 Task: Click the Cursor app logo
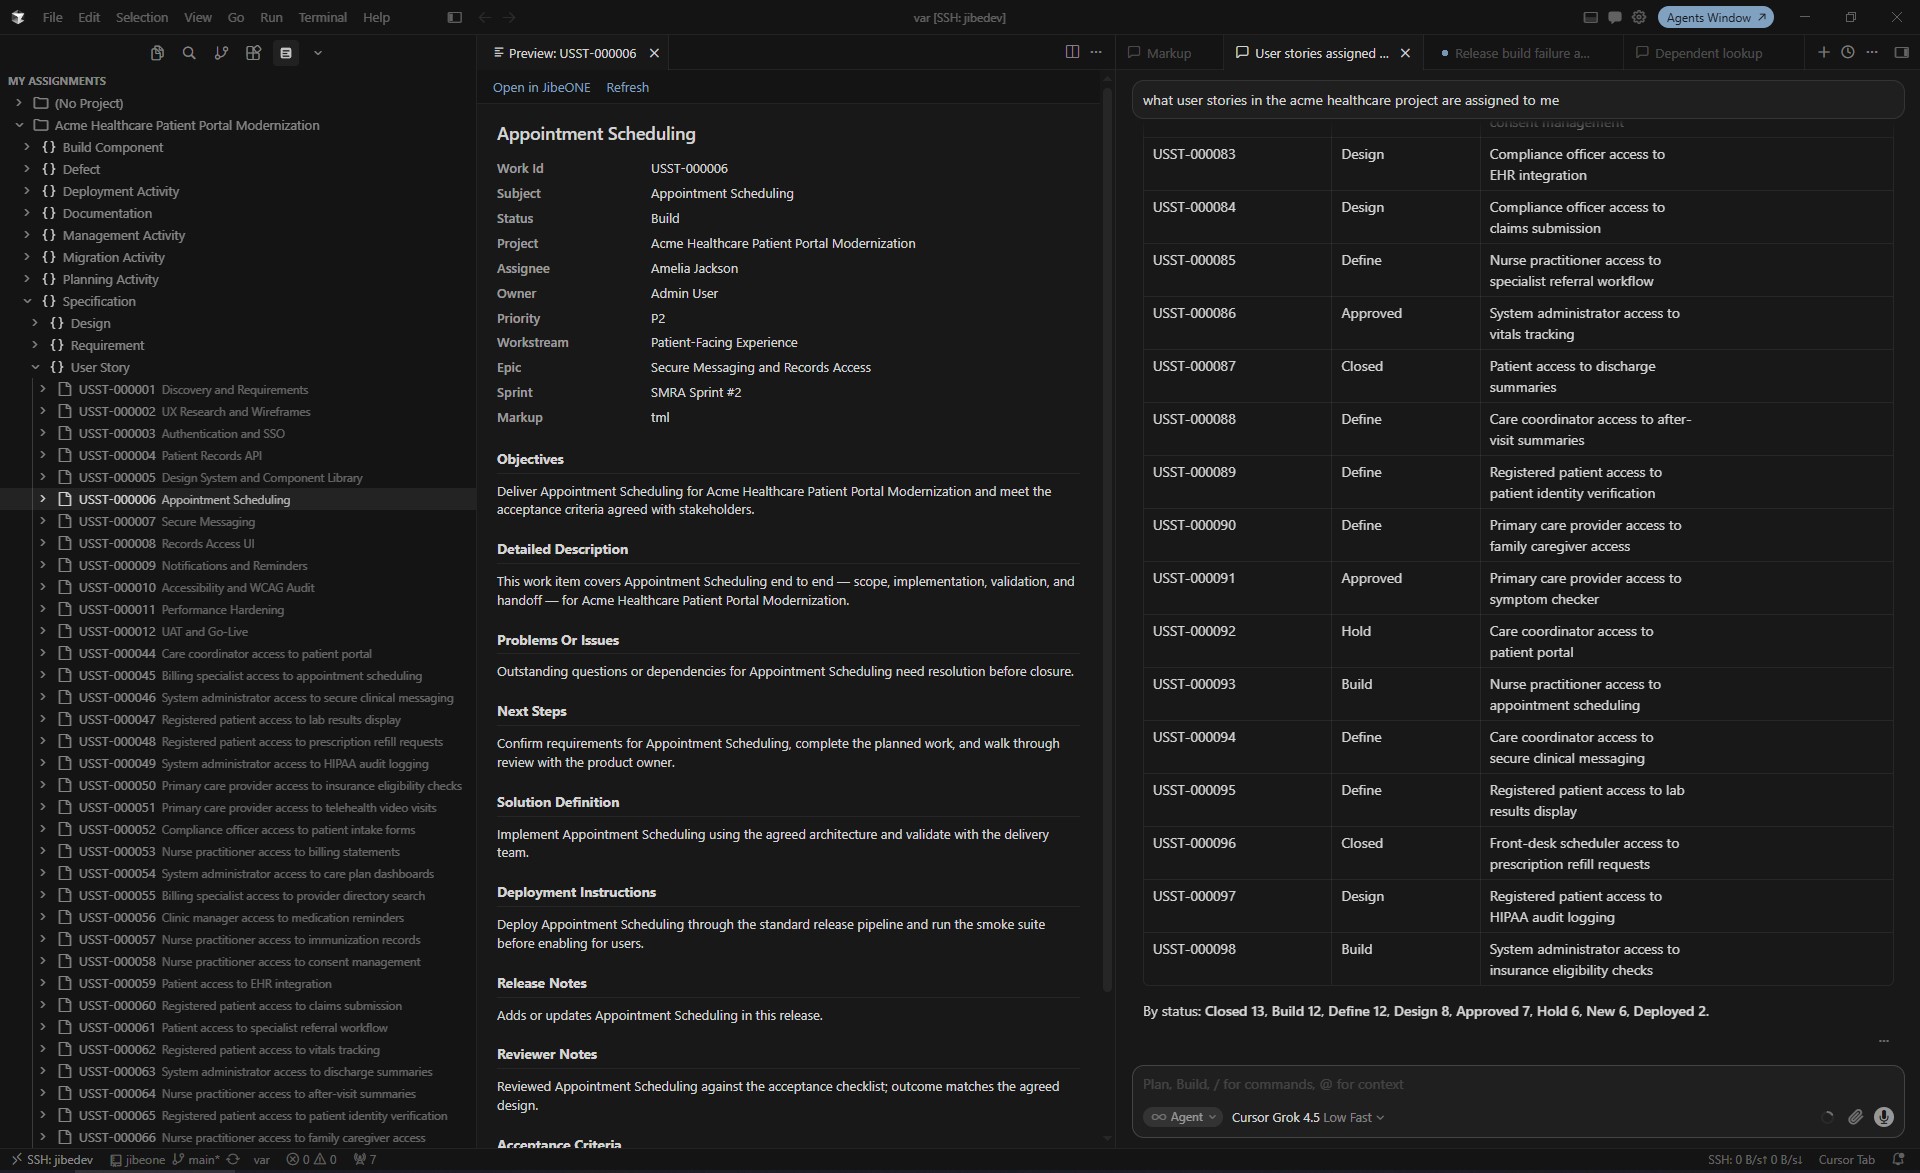pyautogui.click(x=18, y=17)
